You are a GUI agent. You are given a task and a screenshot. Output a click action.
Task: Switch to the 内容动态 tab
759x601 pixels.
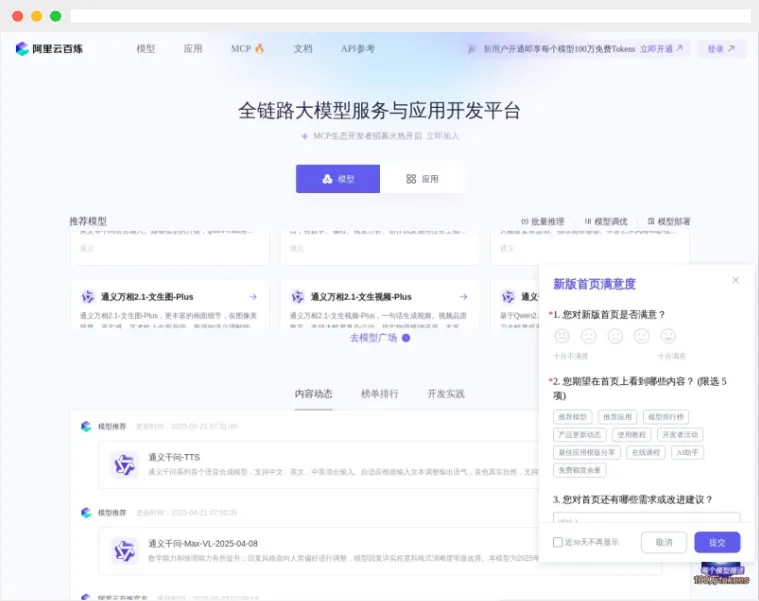pyautogui.click(x=314, y=394)
